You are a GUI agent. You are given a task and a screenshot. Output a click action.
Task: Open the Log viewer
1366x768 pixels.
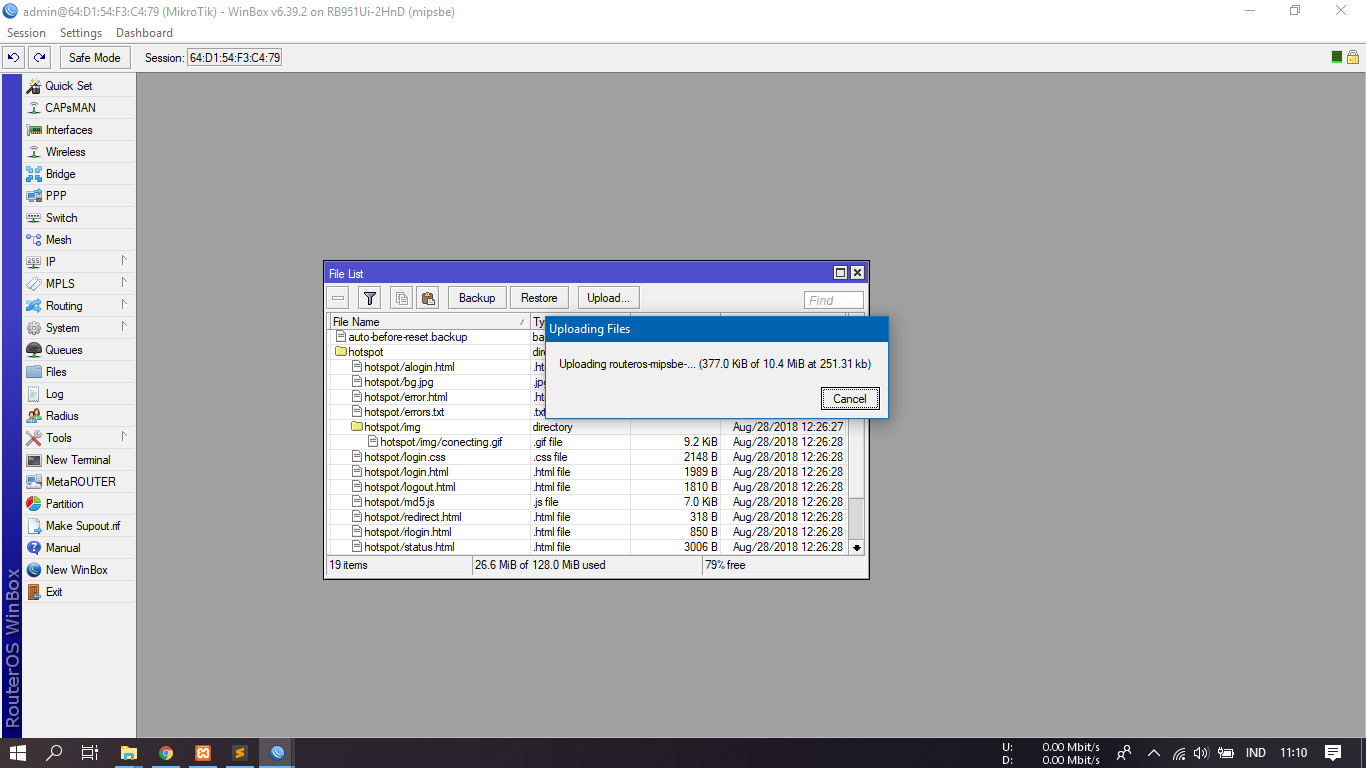79,394
